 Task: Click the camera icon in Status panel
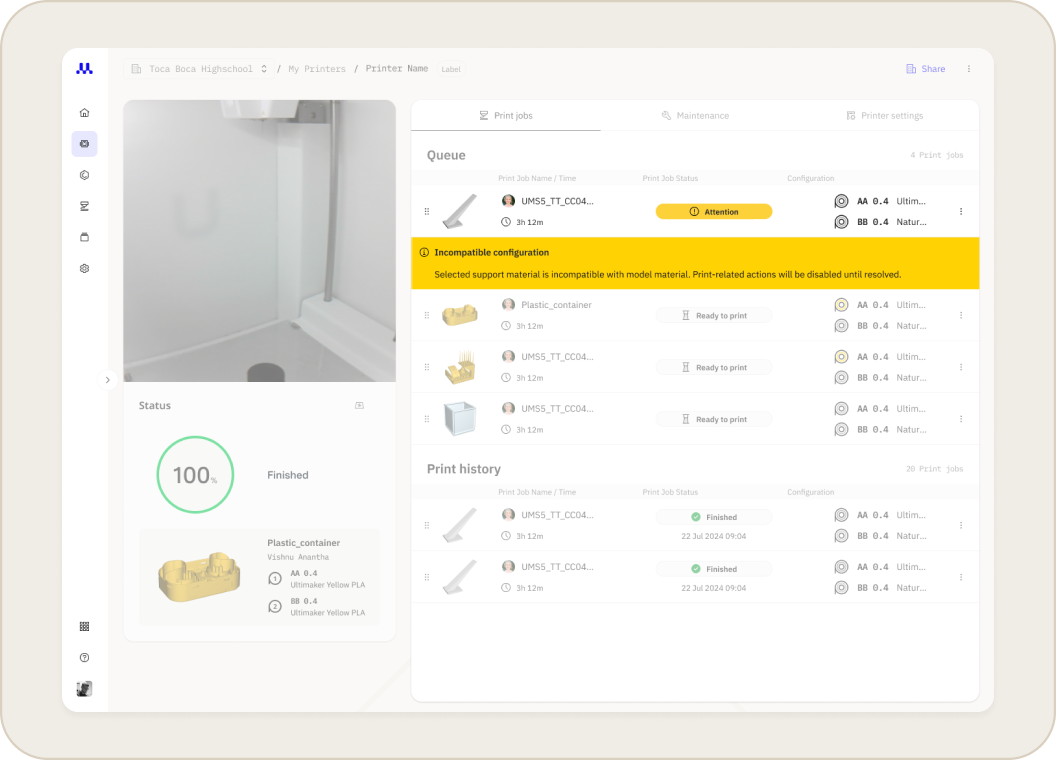coord(360,406)
